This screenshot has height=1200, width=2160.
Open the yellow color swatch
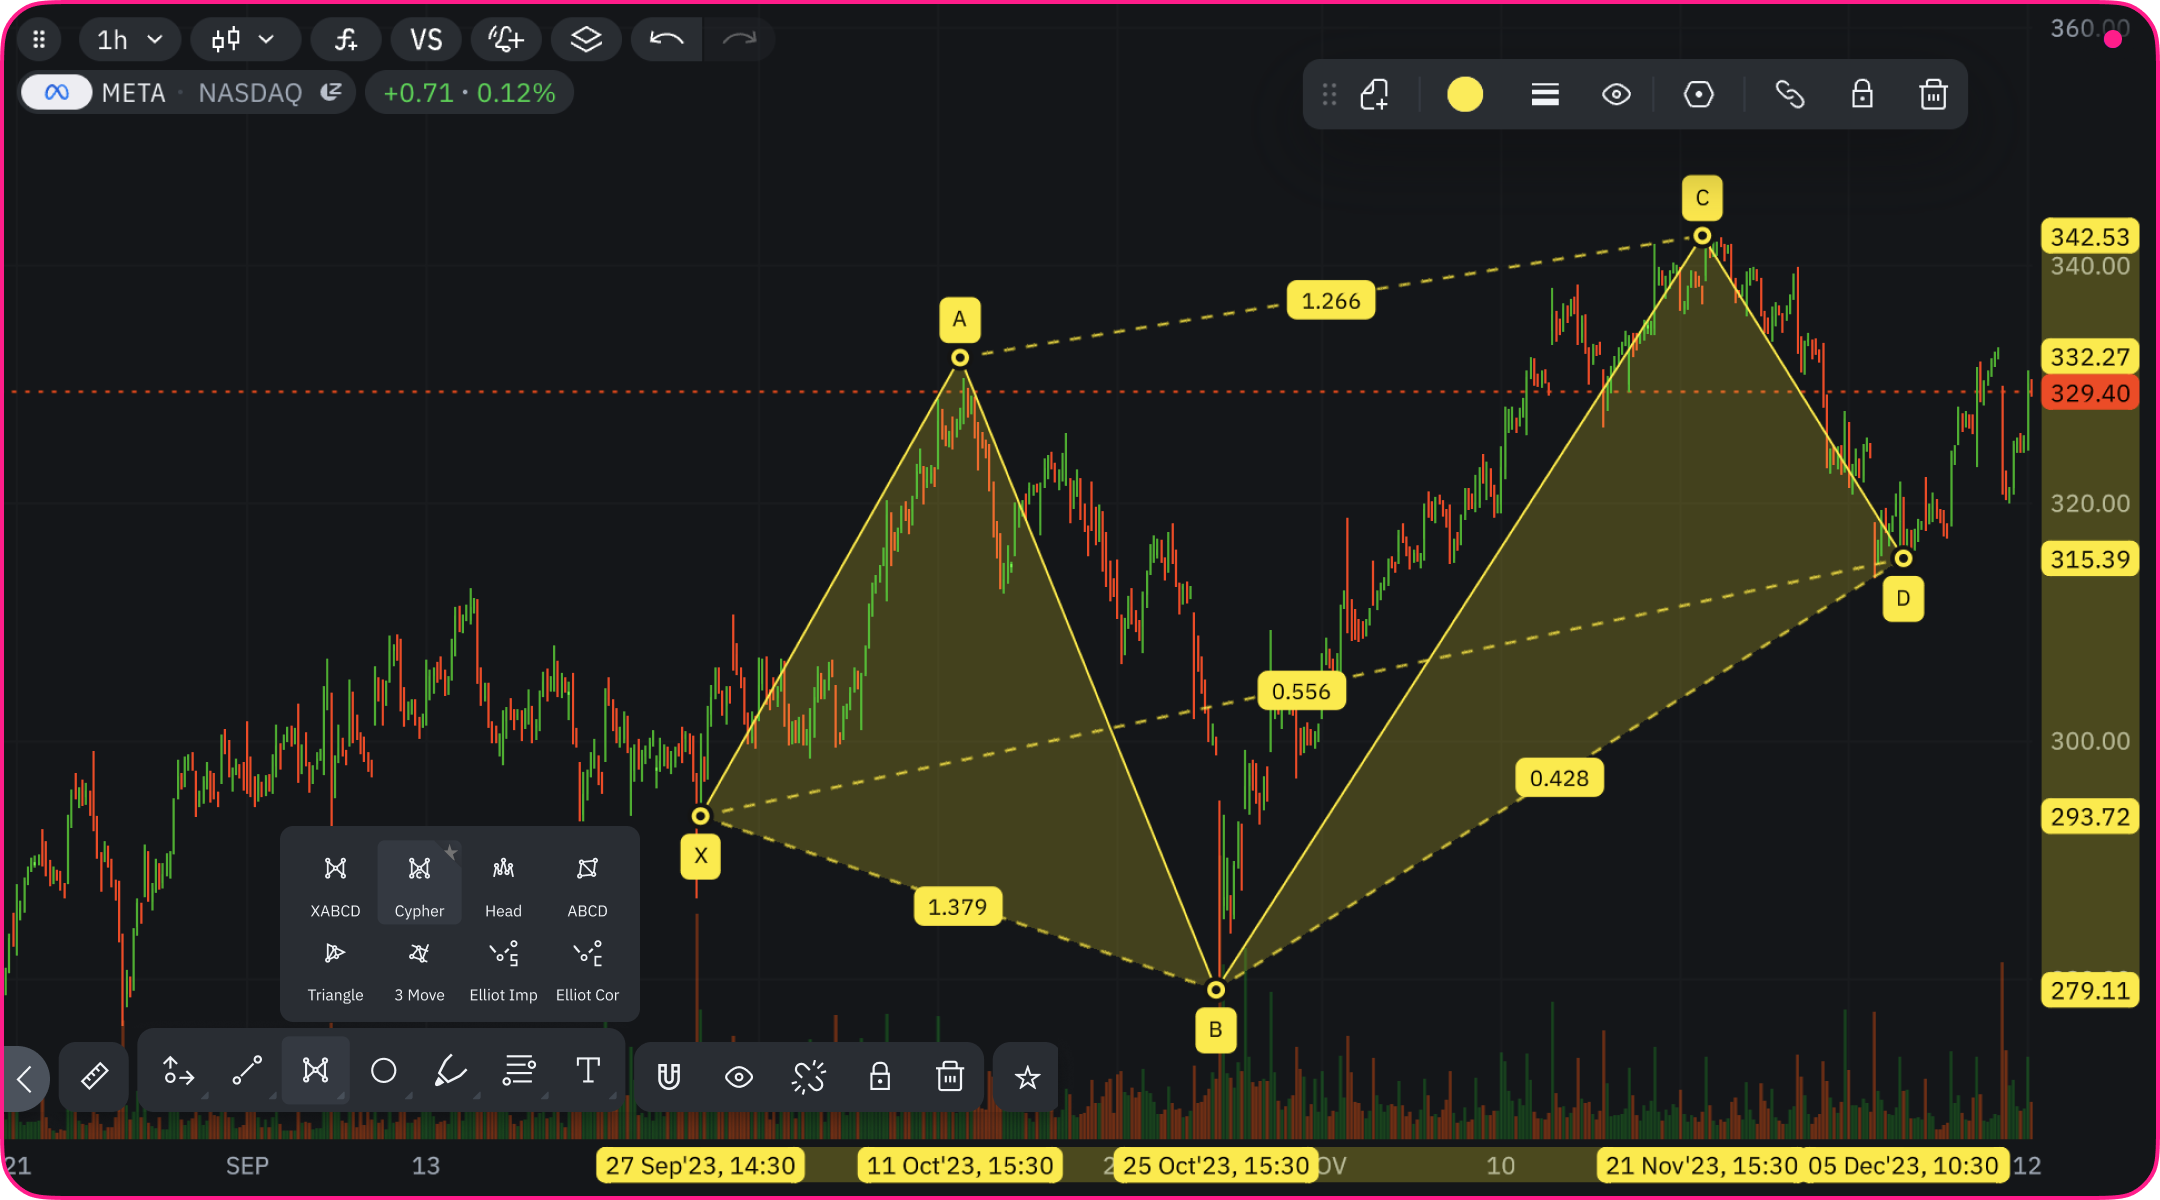pos(1465,95)
